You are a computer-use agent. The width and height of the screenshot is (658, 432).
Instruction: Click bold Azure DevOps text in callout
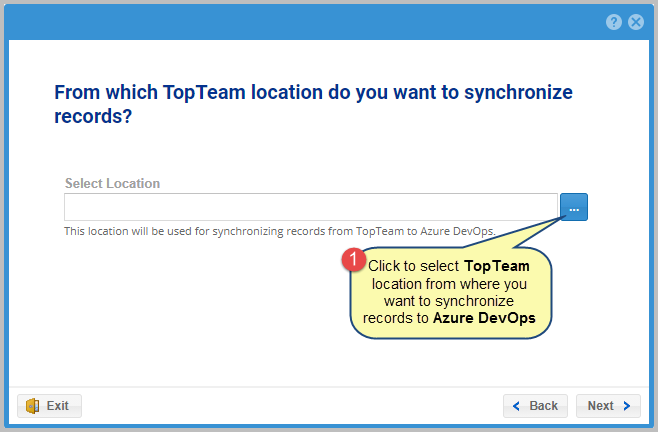[484, 317]
